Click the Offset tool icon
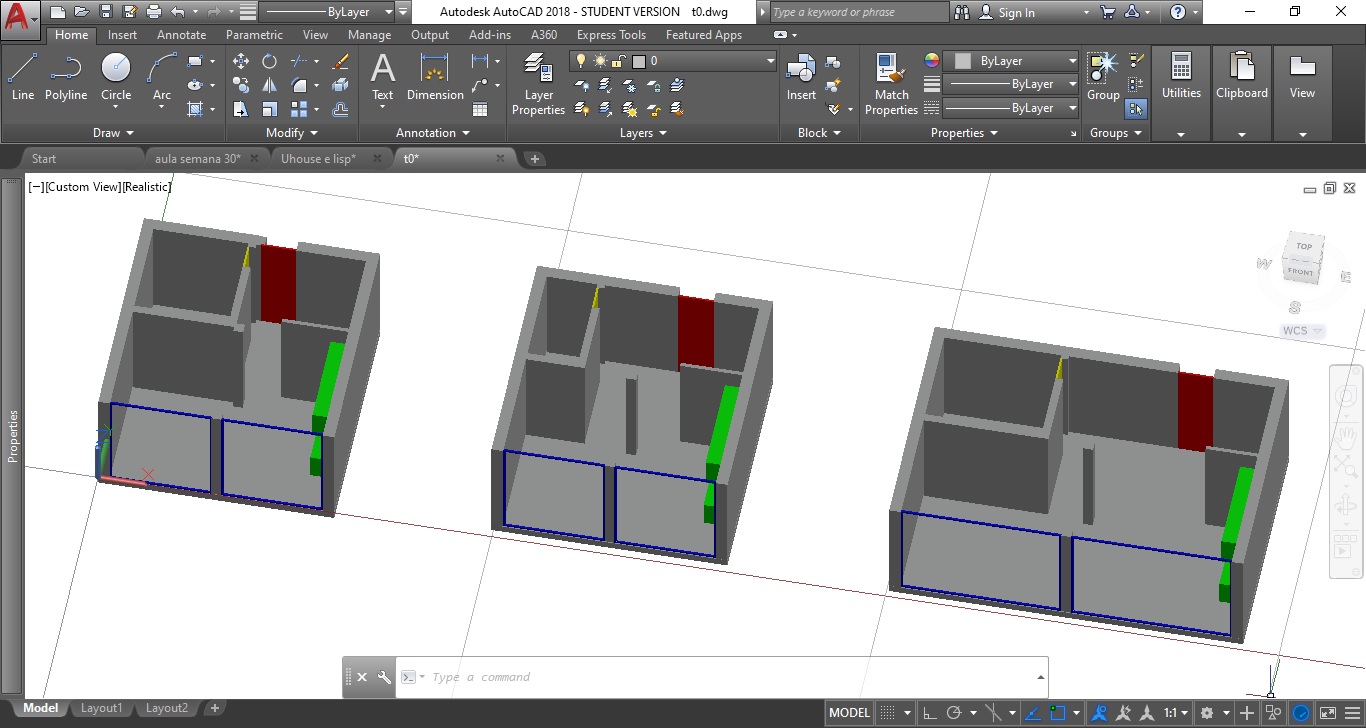 (340, 109)
